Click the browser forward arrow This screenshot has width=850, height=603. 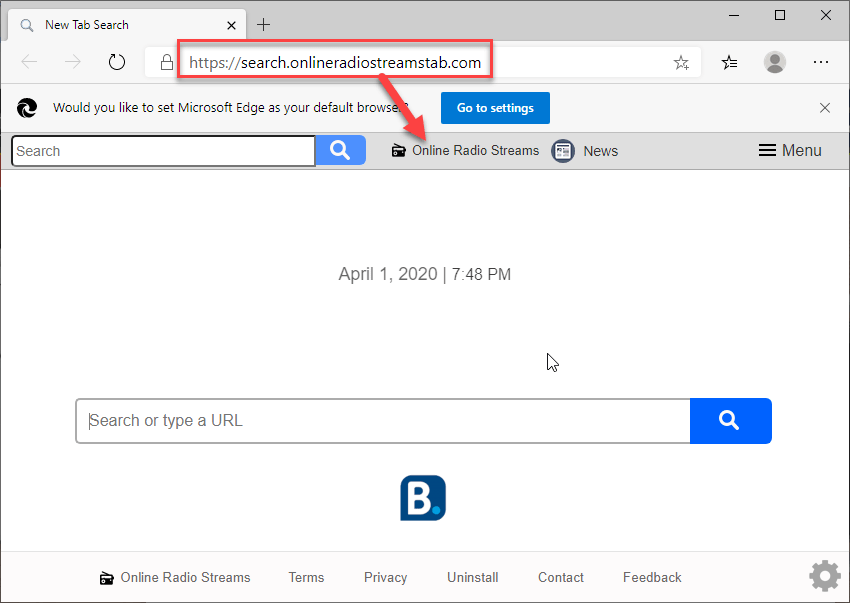[73, 62]
